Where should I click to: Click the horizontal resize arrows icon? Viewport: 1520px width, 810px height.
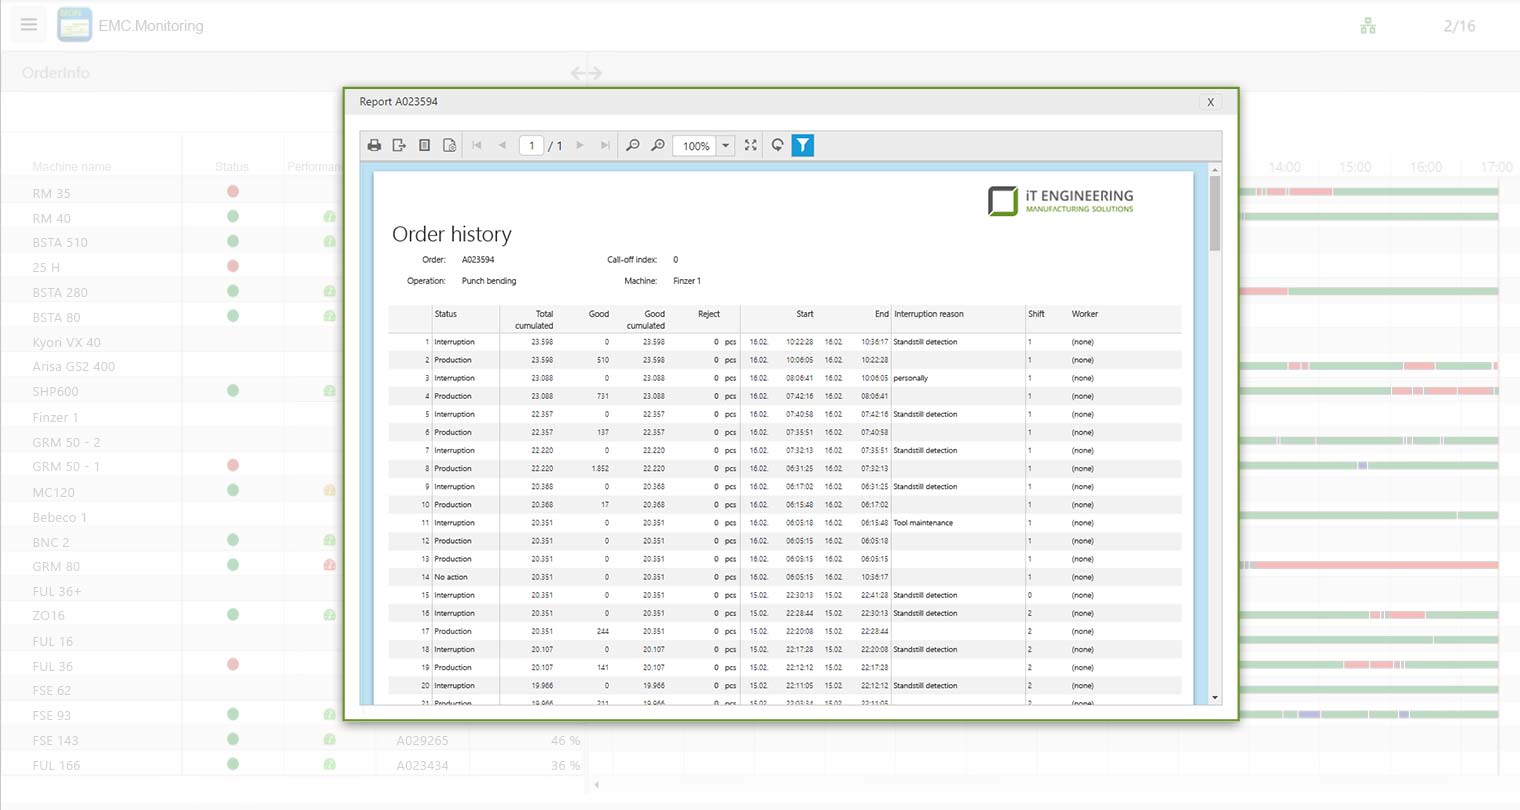[x=586, y=73]
